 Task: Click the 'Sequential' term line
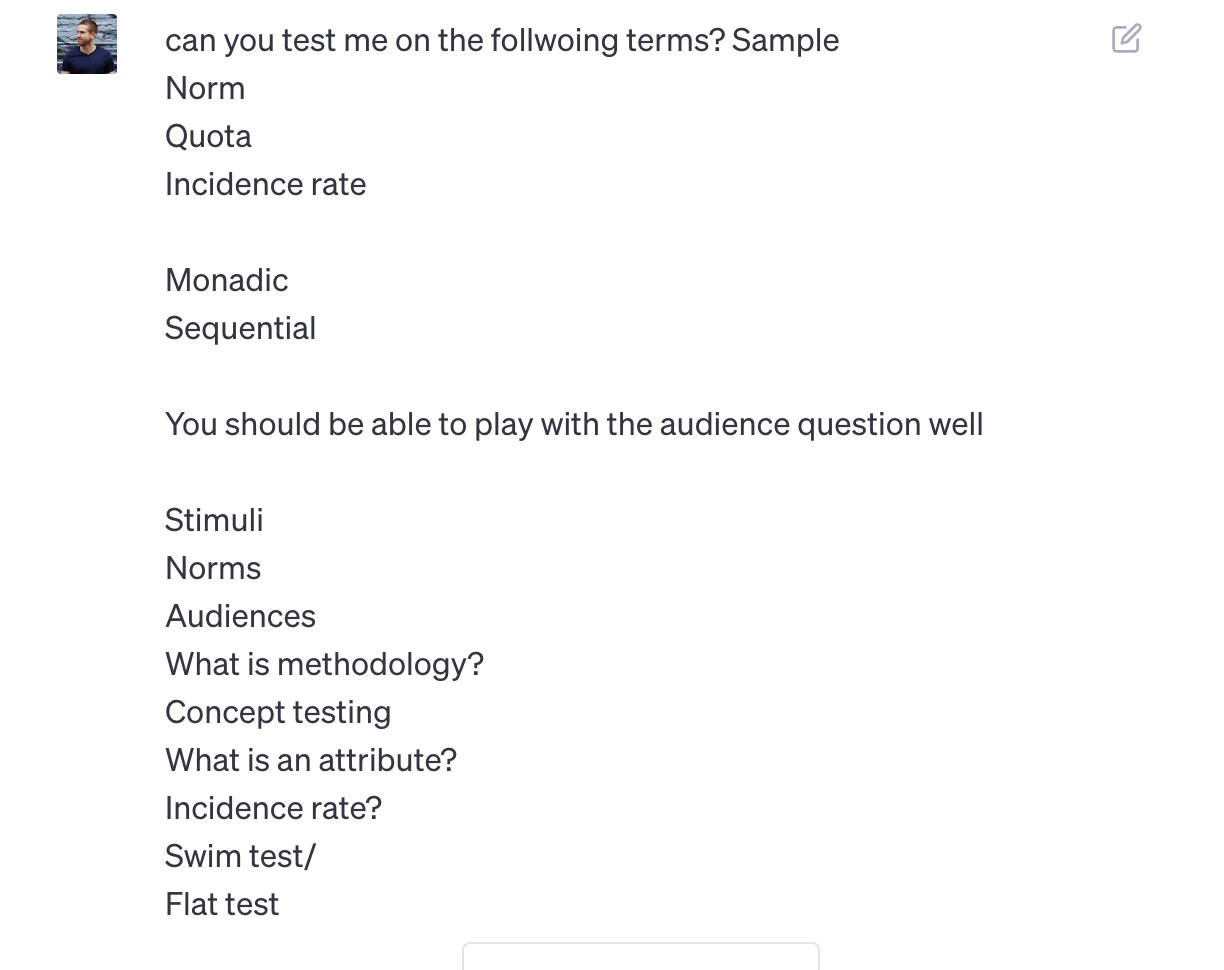pyautogui.click(x=240, y=328)
